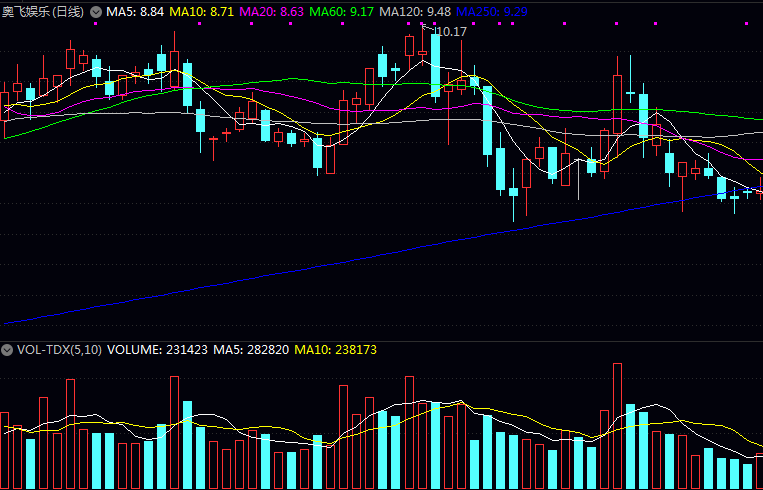Select the 奥飞娱乐(日线) chart title
Viewport: 763px width, 490px height.
pos(43,12)
